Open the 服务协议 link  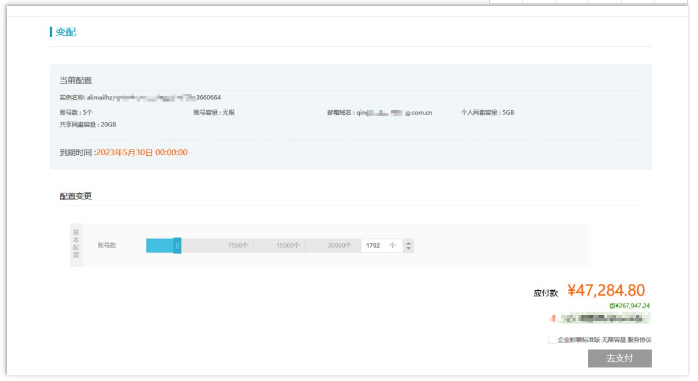[x=639, y=340]
